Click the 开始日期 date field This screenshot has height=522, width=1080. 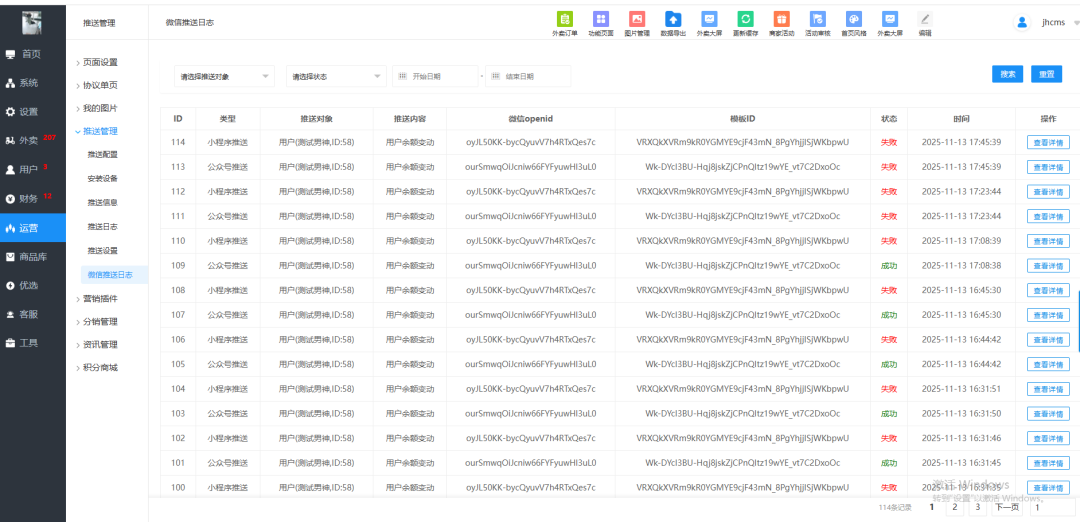435,76
